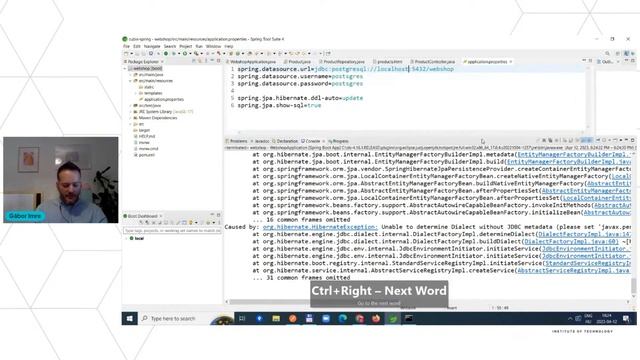Viewport: 640px width, 360px height.
Task: Open Task View on the taskbar
Action: coord(242,318)
